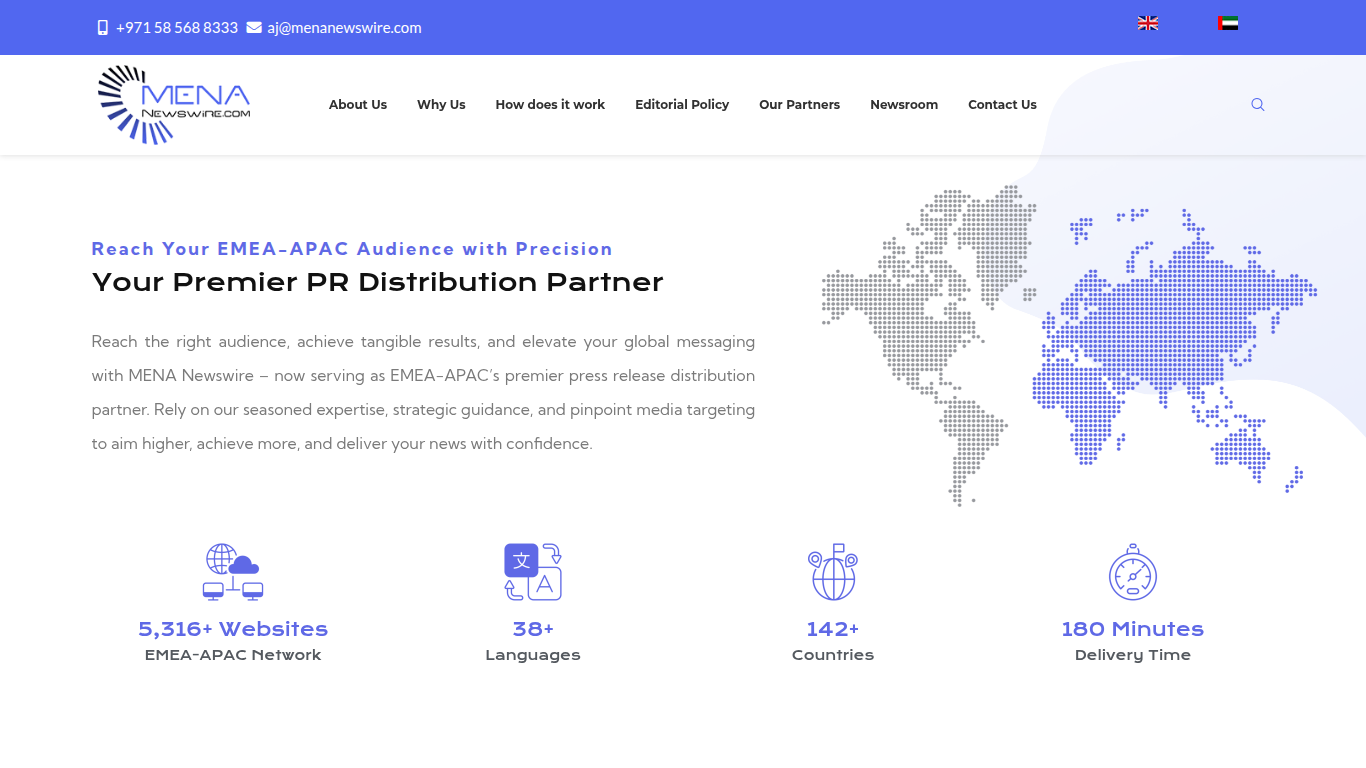The height and width of the screenshot is (768, 1366).
Task: Switch language with the UAE flag
Action: click(1228, 23)
